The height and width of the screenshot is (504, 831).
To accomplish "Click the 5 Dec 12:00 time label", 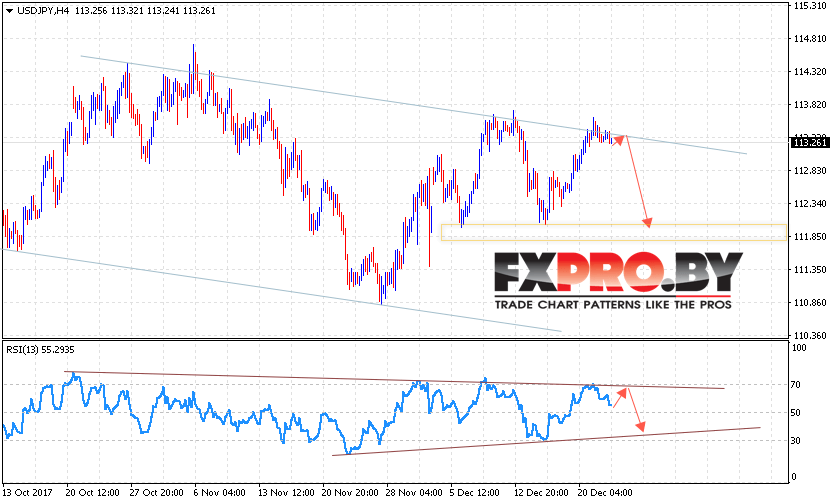I will (x=475, y=492).
